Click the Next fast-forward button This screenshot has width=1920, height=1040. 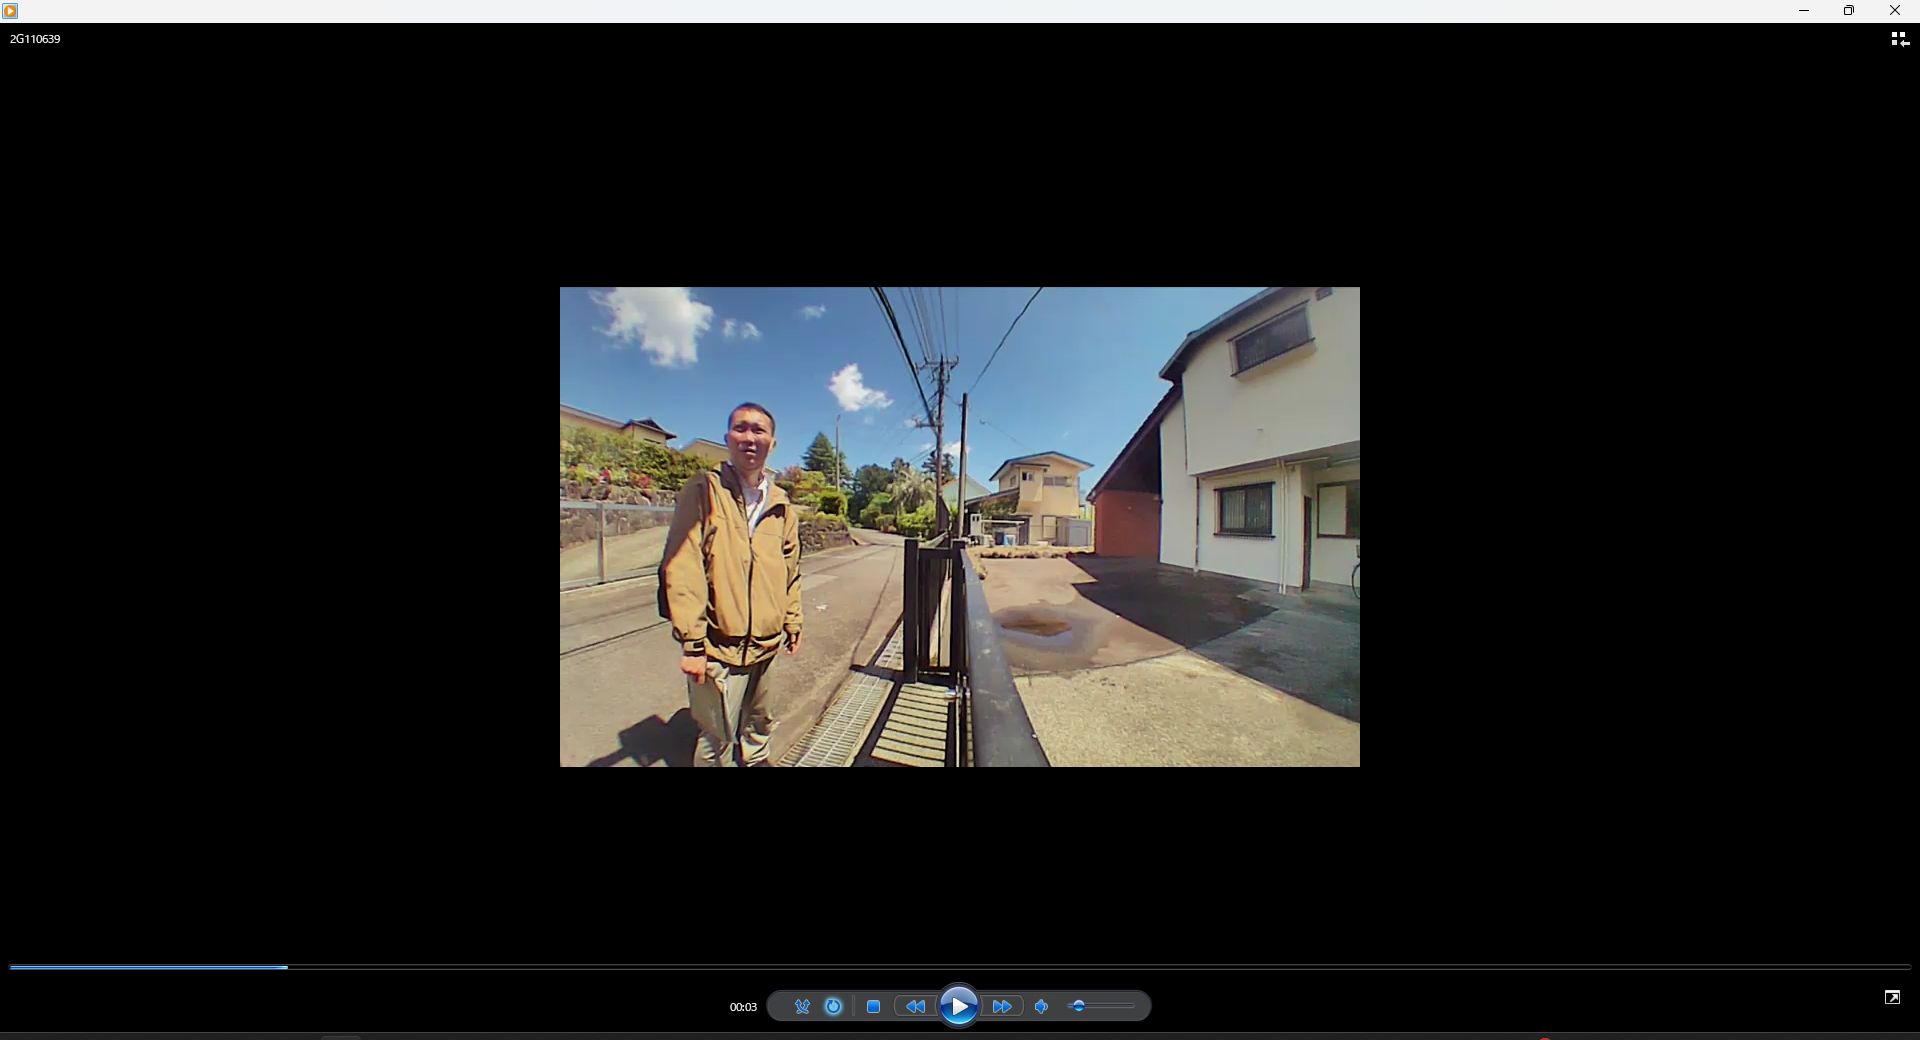[1003, 1007]
